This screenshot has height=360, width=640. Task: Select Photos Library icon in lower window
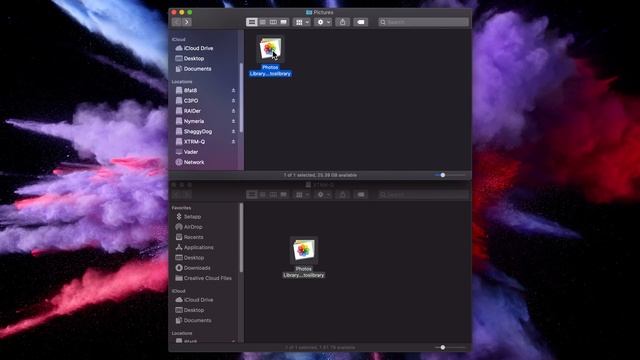click(304, 250)
